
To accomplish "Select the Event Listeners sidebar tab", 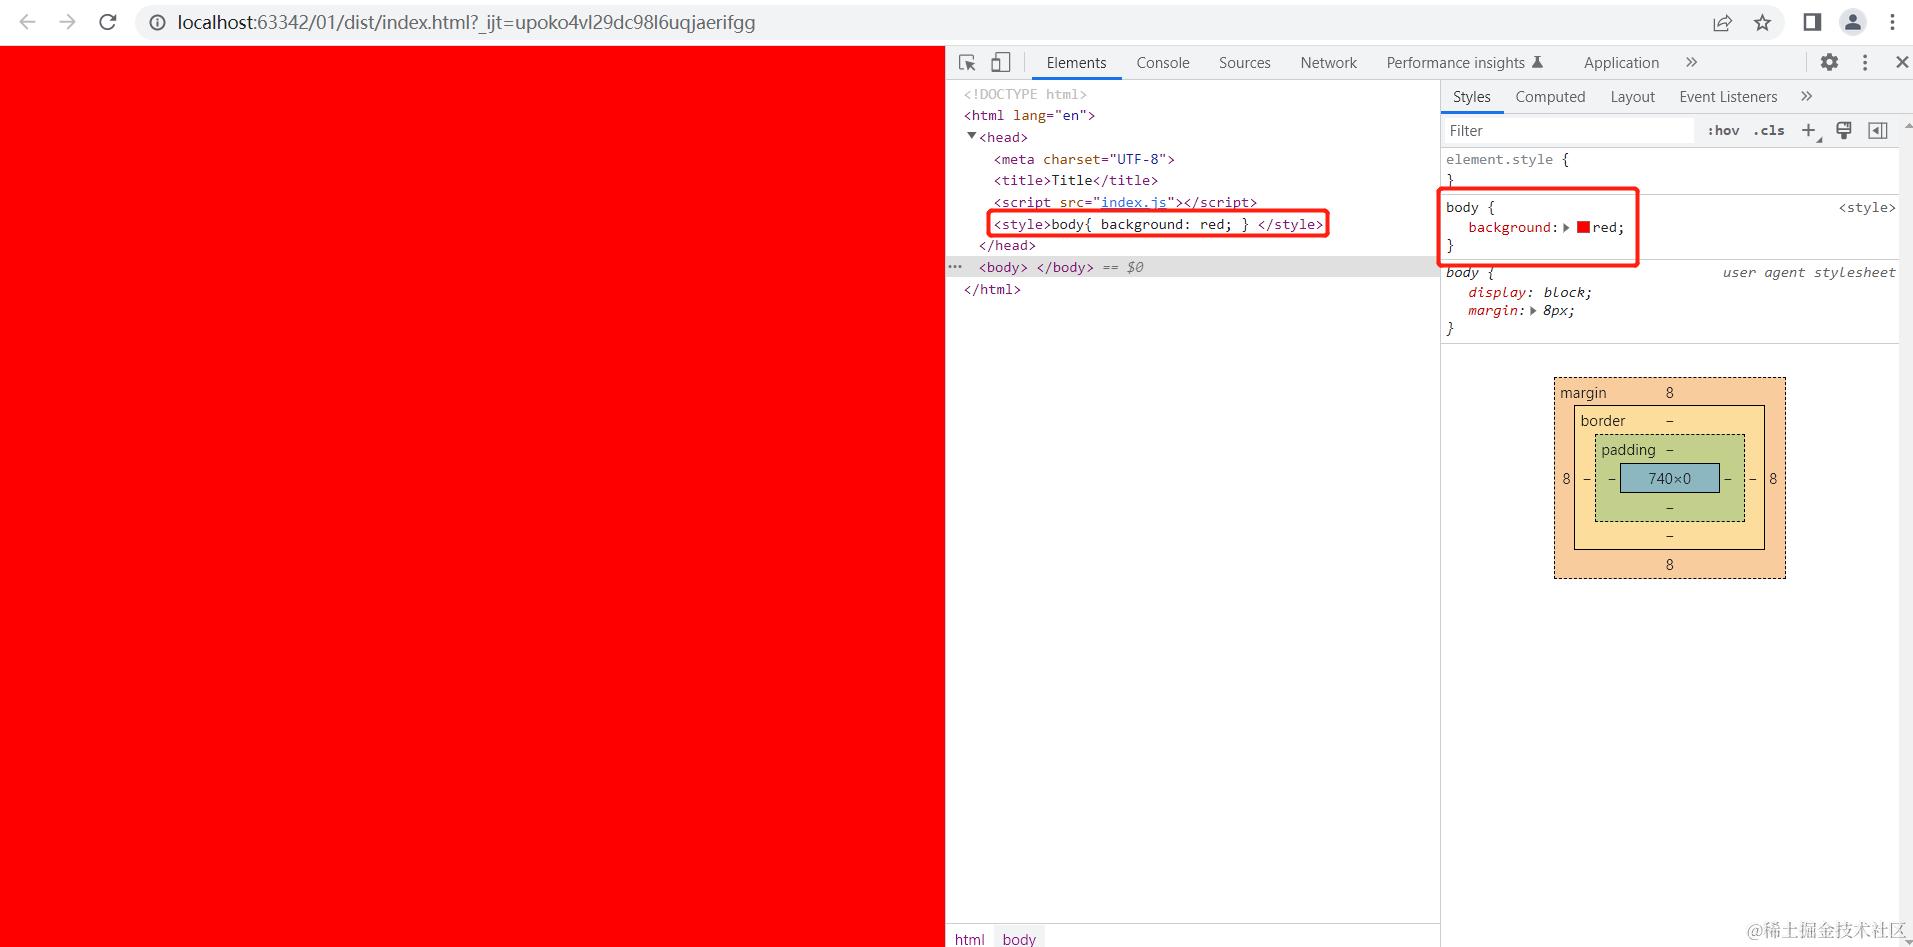I will click(x=1728, y=96).
